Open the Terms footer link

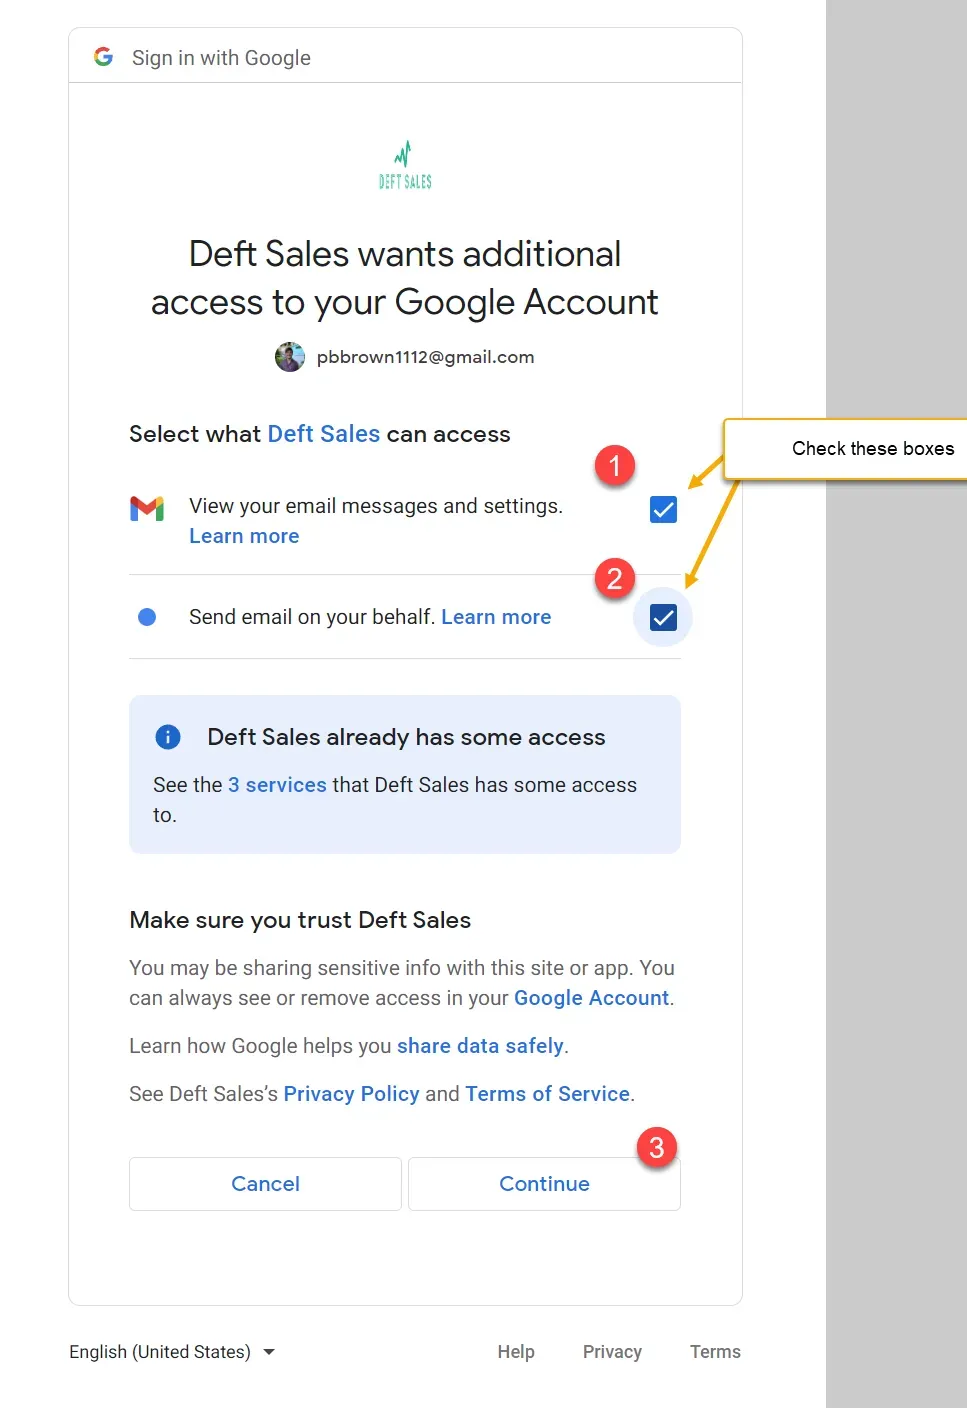click(x=715, y=1352)
